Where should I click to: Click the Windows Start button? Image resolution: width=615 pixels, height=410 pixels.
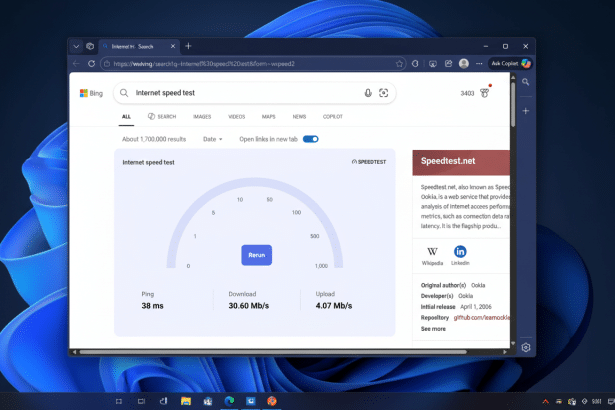(x=119, y=401)
